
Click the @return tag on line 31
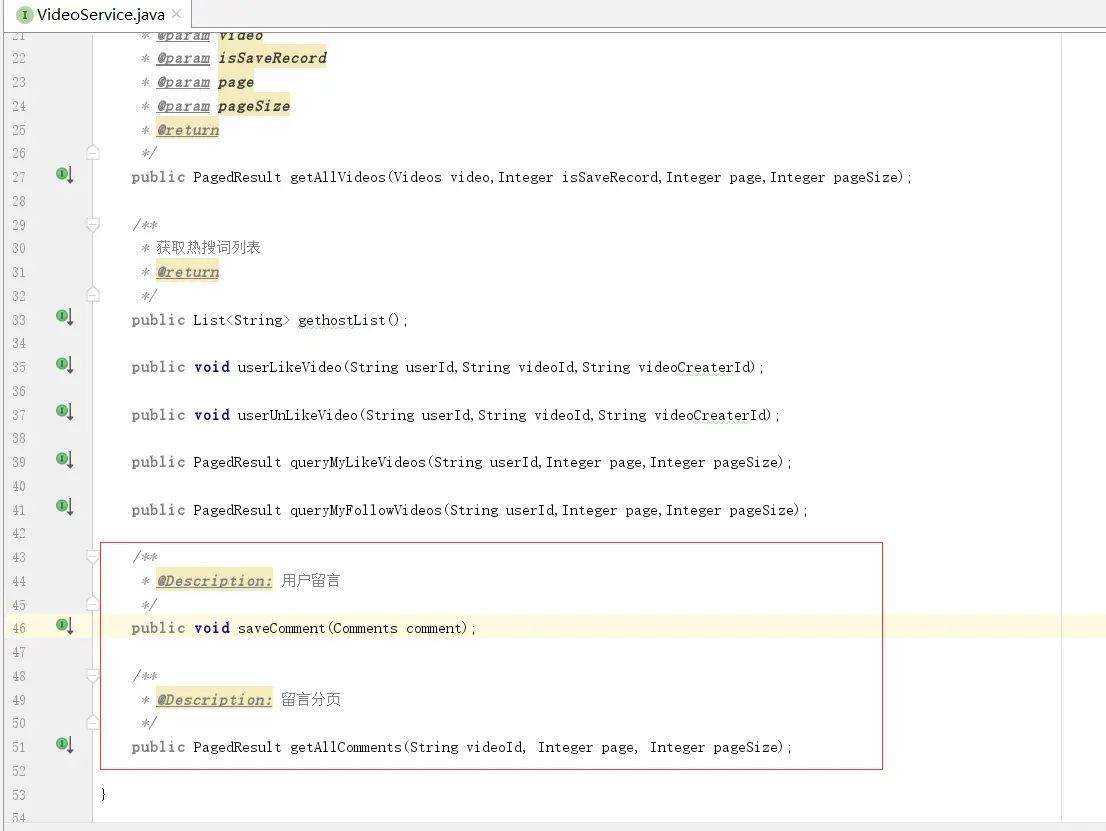[x=188, y=272]
